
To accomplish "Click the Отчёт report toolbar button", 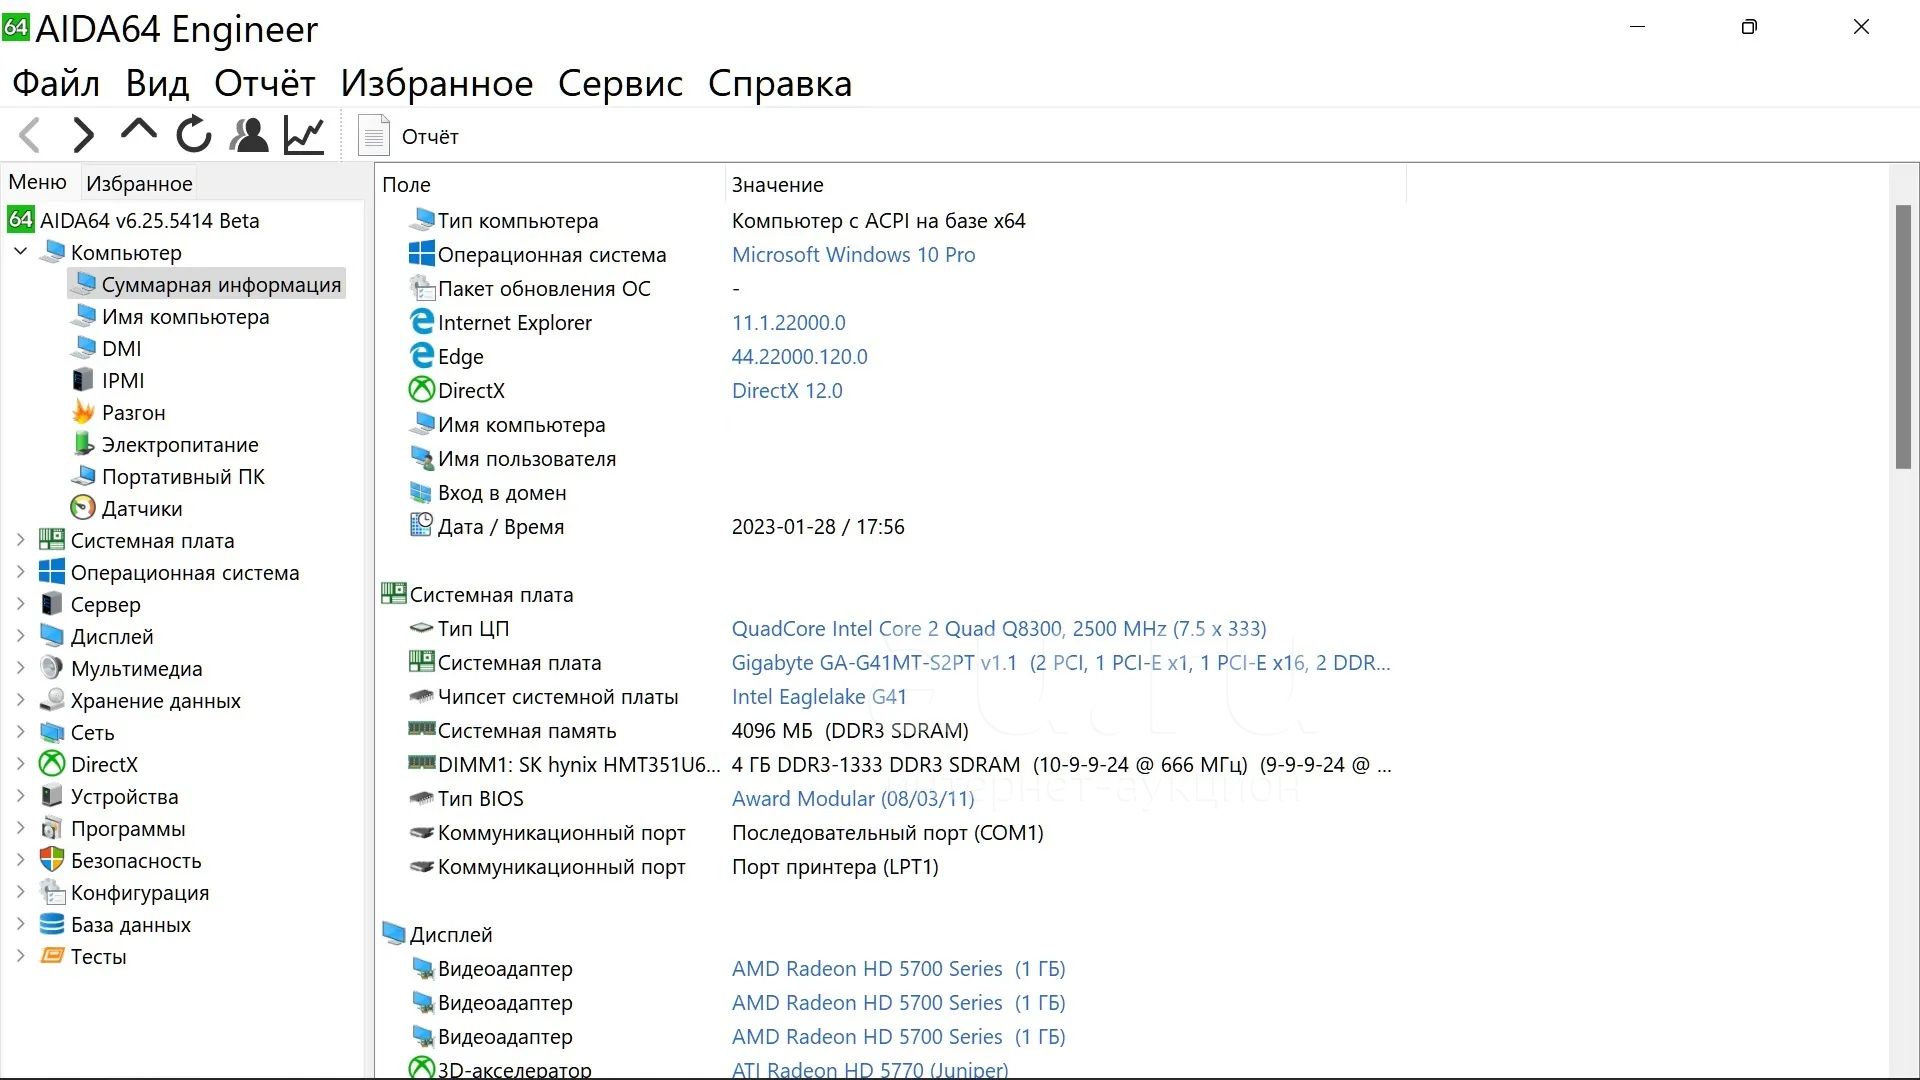I will tap(408, 136).
